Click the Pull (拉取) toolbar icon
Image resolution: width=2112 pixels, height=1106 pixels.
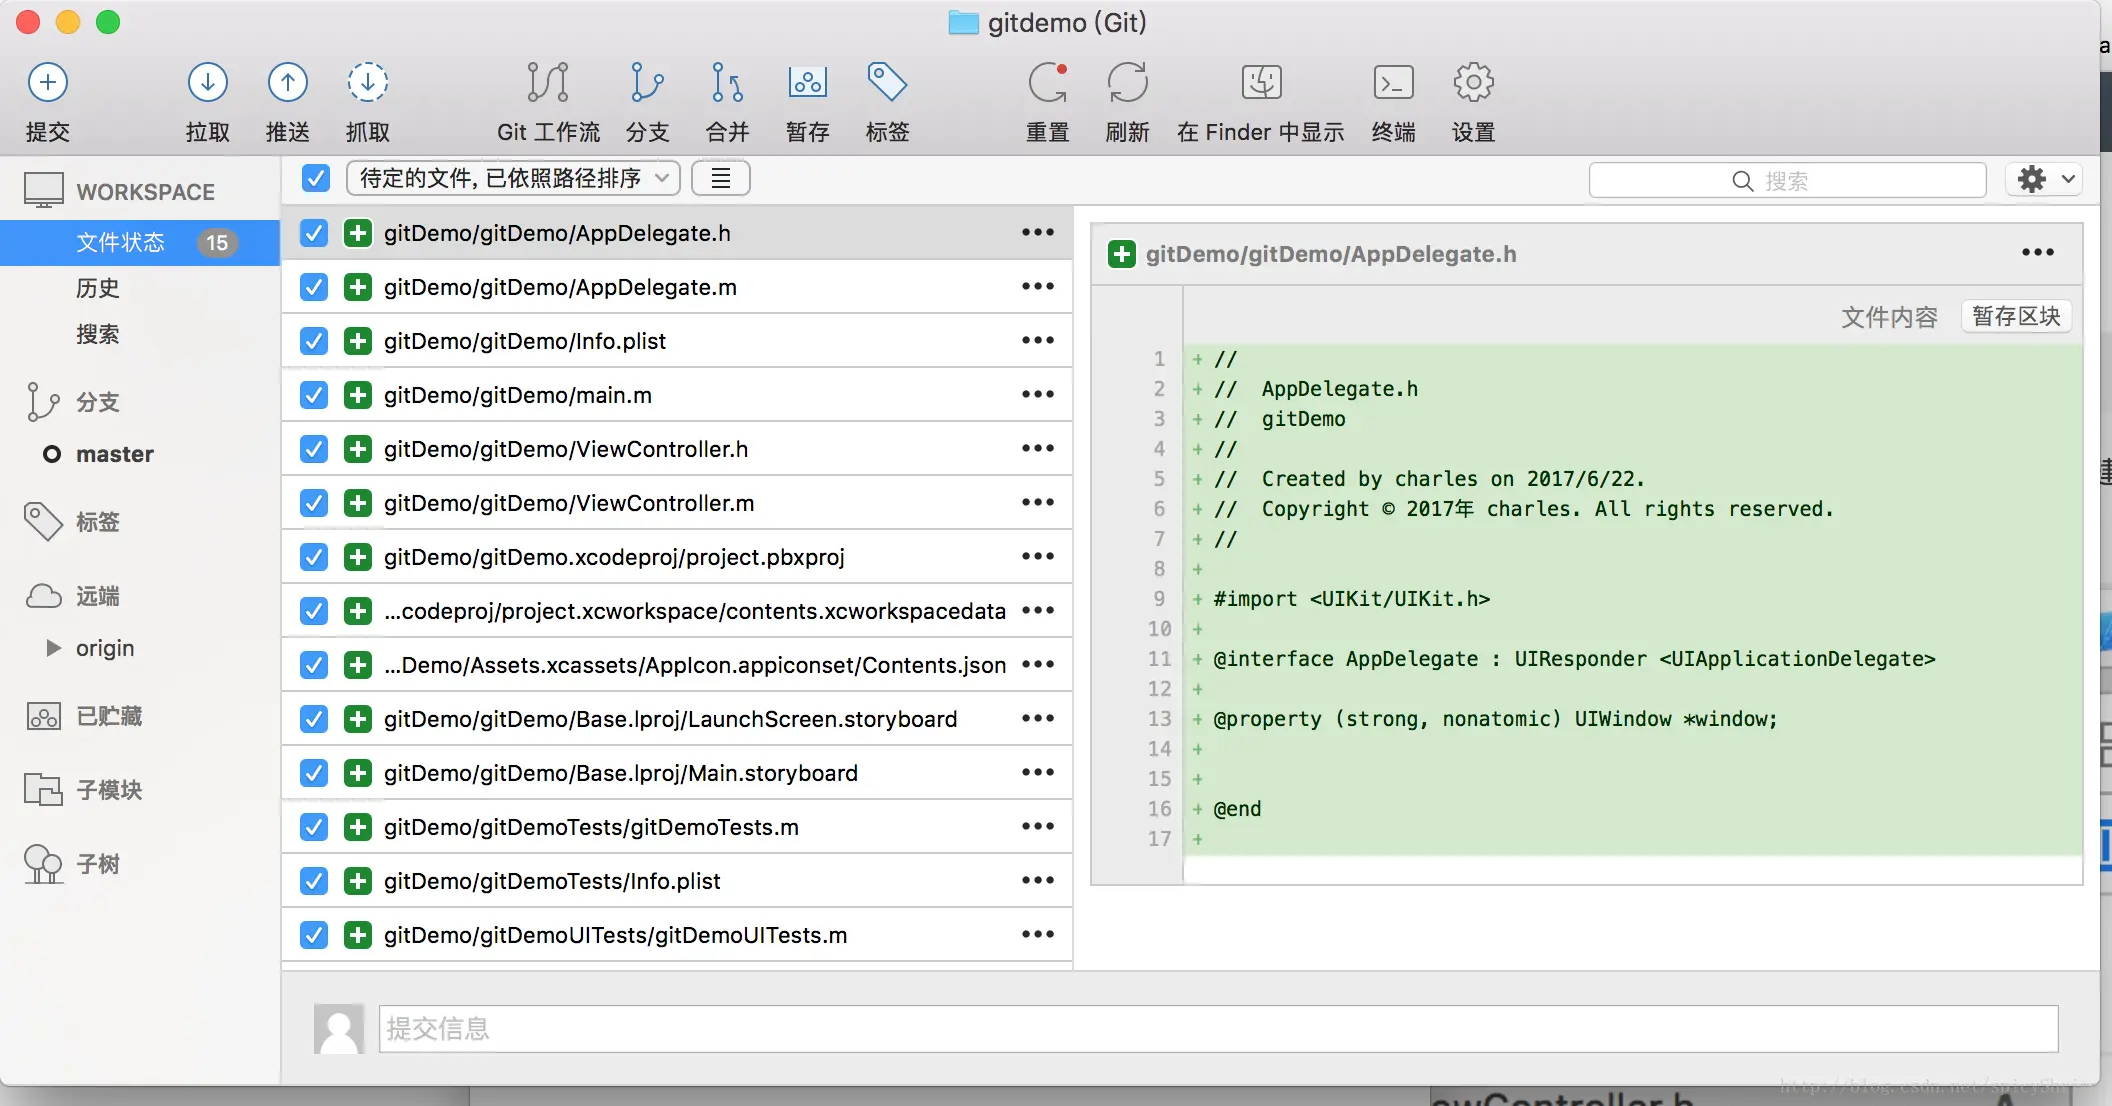tap(207, 83)
